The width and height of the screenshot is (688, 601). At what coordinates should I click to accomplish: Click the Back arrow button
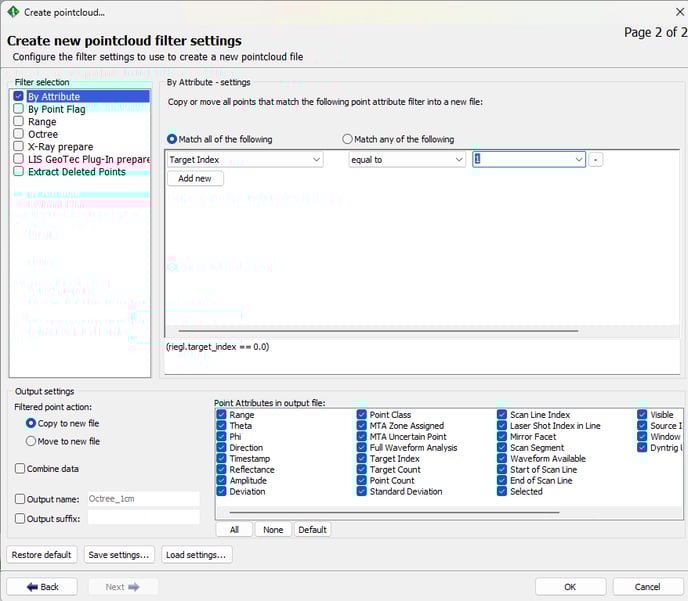[x=42, y=587]
